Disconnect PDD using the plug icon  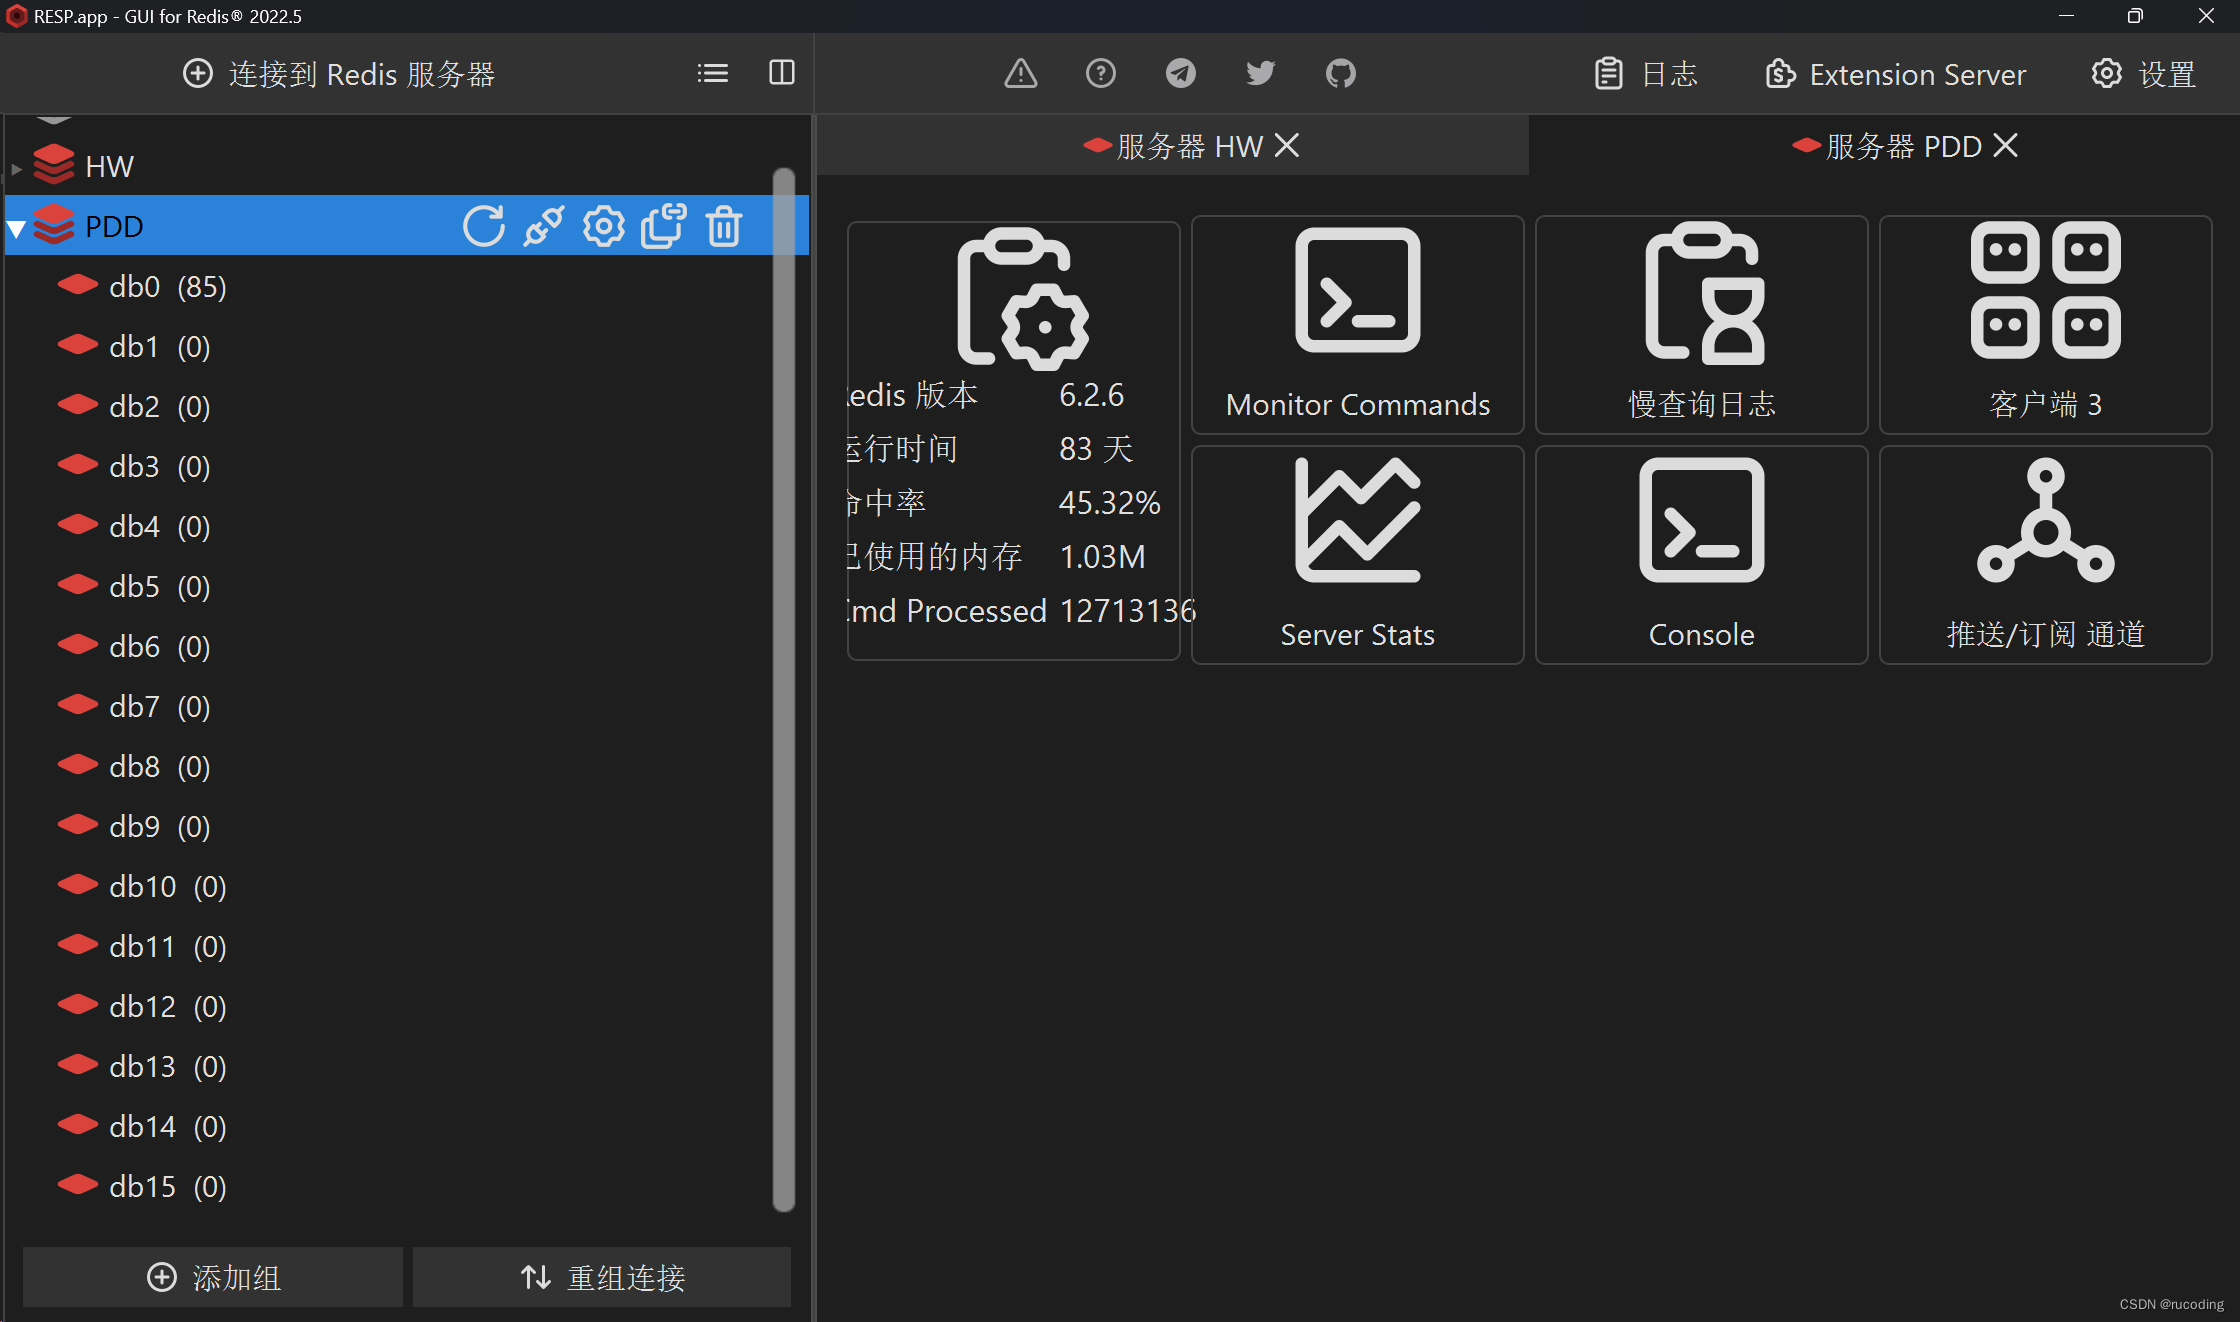click(x=544, y=226)
